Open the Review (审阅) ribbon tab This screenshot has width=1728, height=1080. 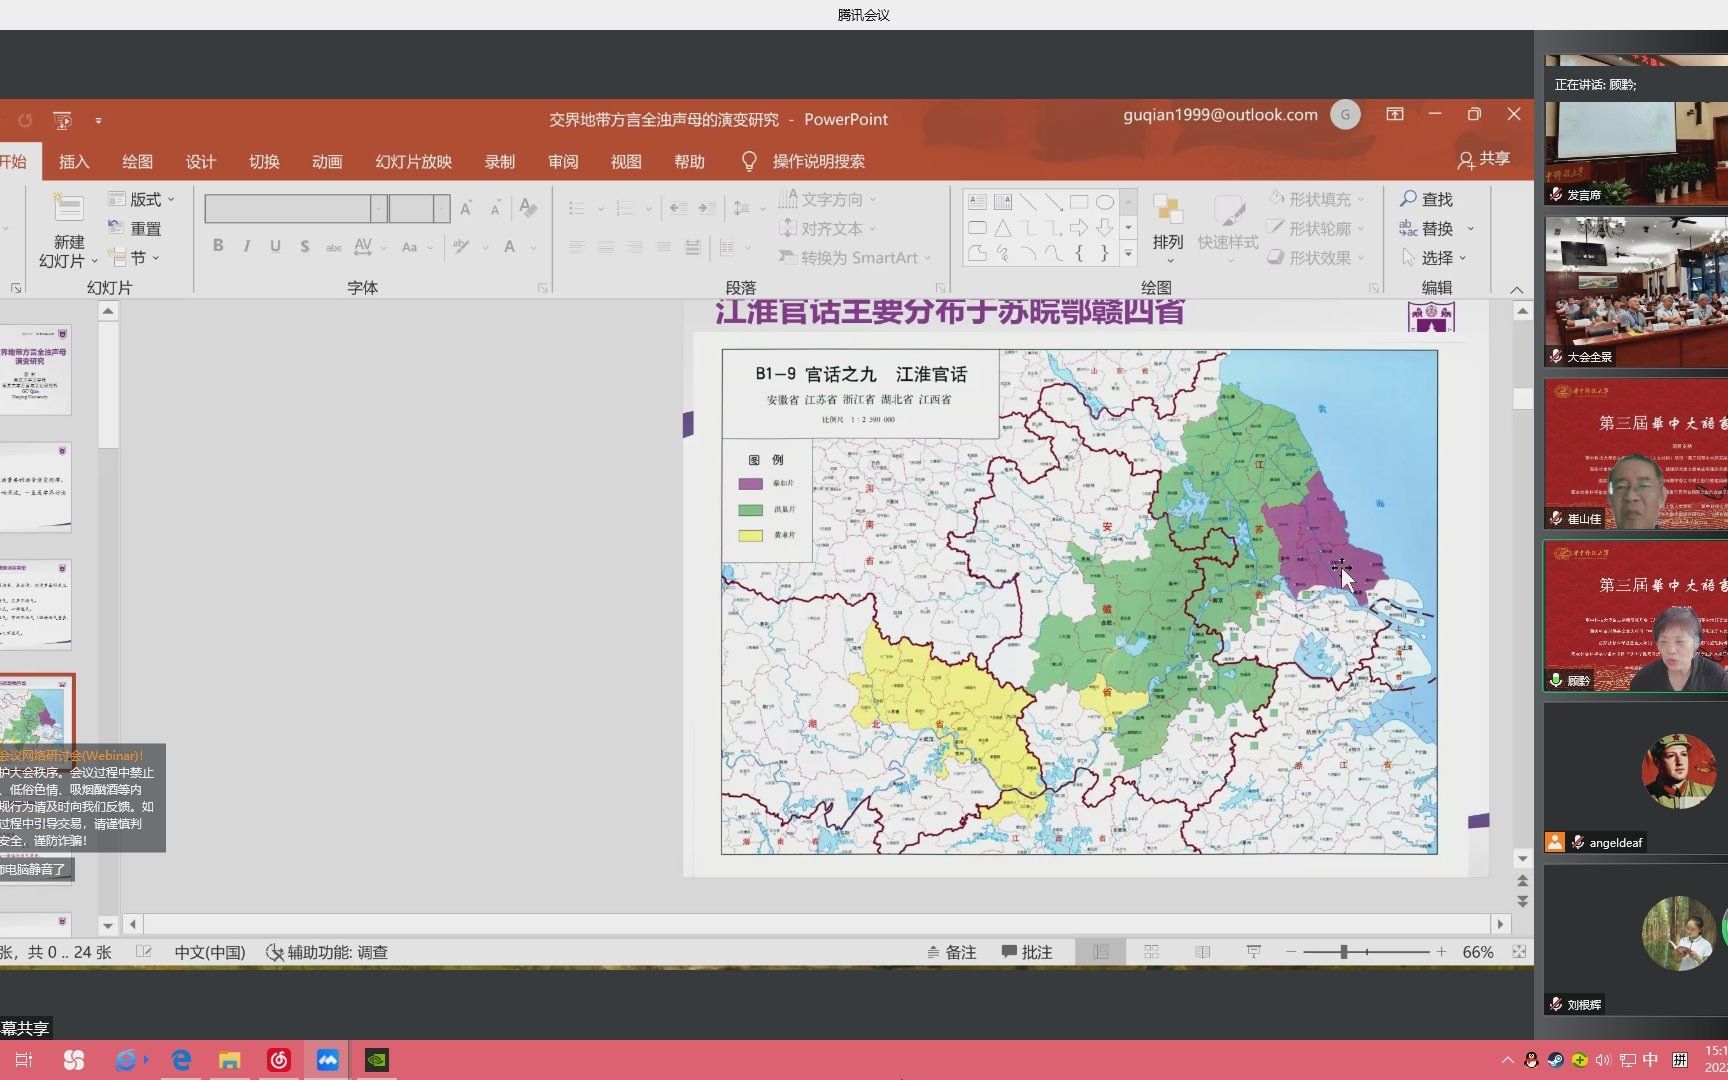[x=563, y=161]
